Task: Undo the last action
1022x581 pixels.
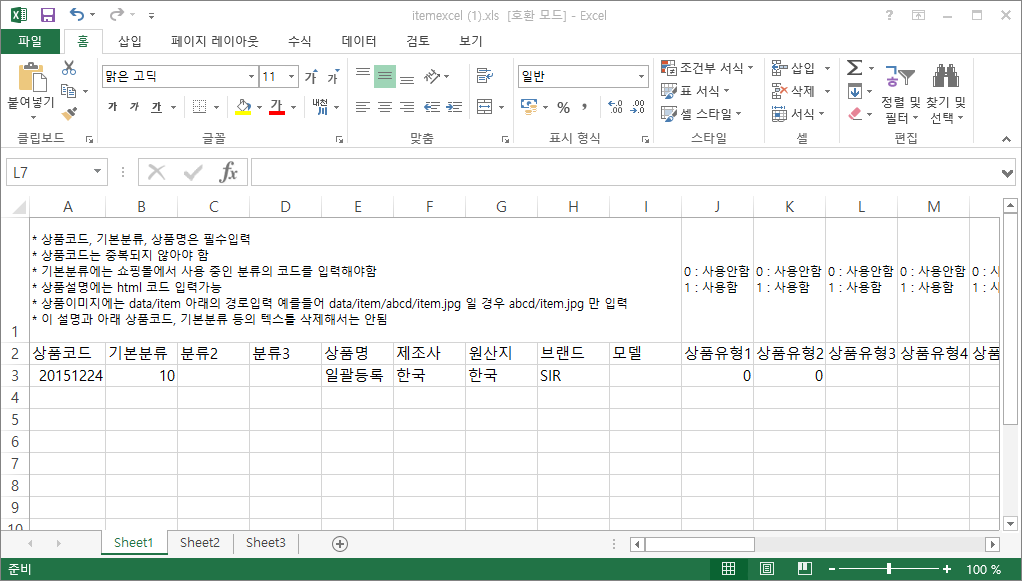Action: click(x=77, y=14)
